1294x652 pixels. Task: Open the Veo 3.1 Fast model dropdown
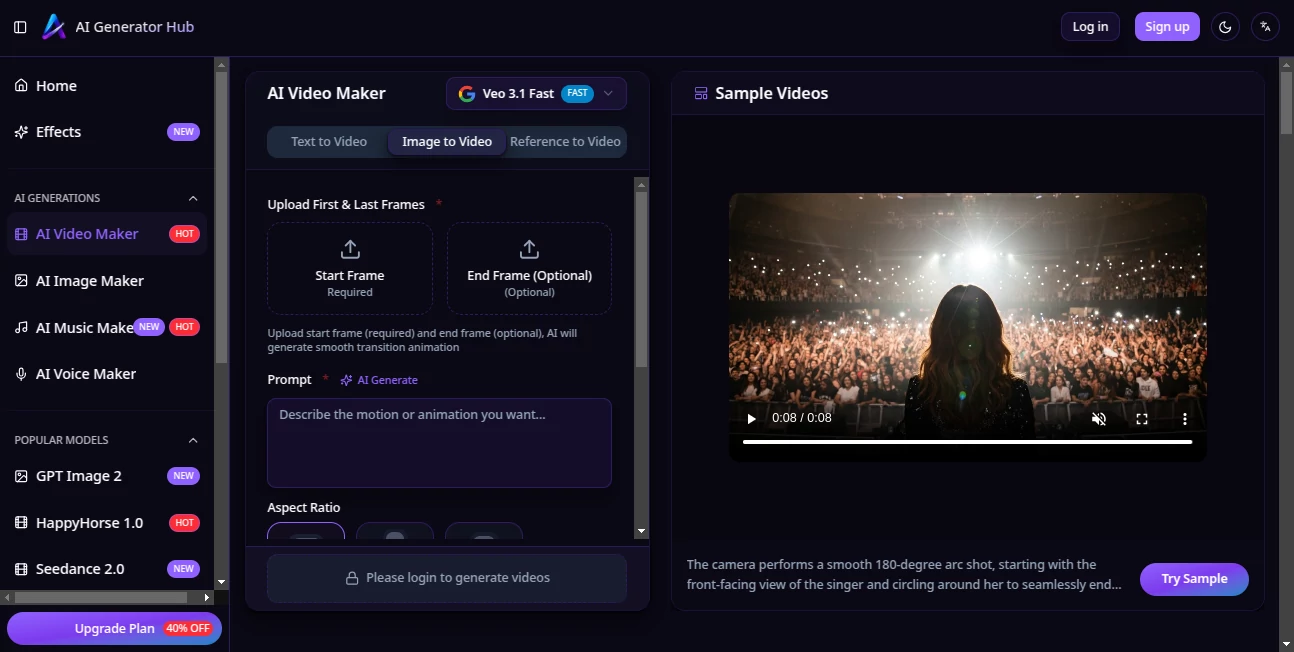[x=536, y=93]
